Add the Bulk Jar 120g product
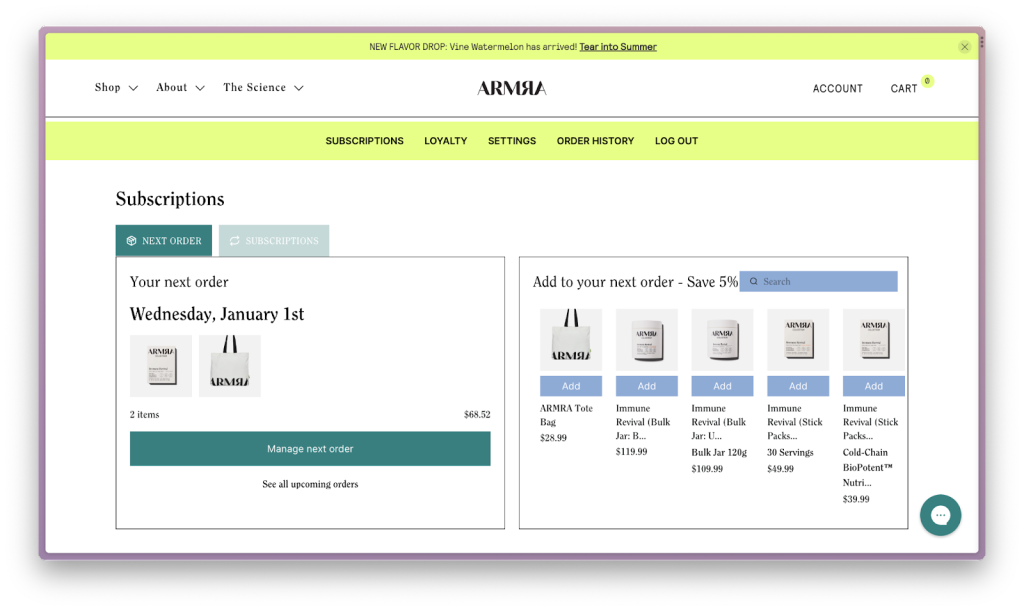 [722, 386]
